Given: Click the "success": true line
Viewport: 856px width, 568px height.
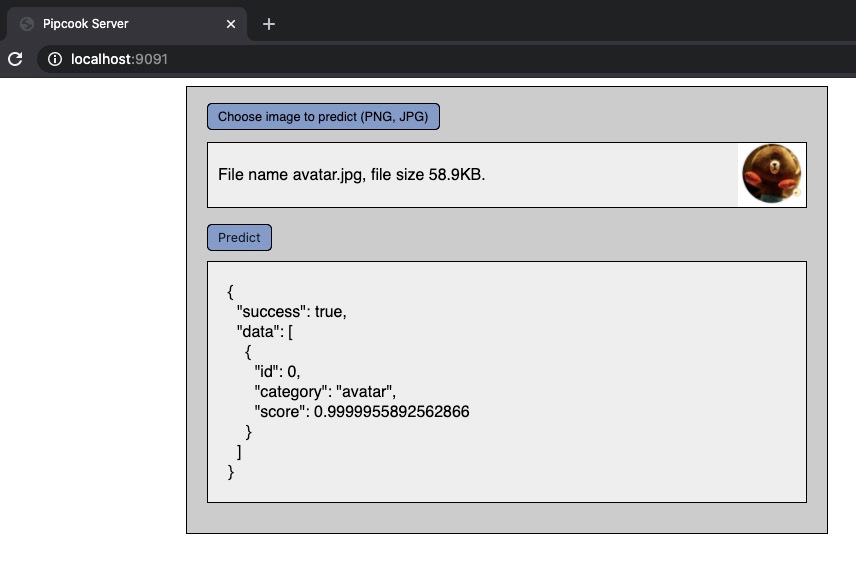Looking at the screenshot, I should tap(291, 312).
